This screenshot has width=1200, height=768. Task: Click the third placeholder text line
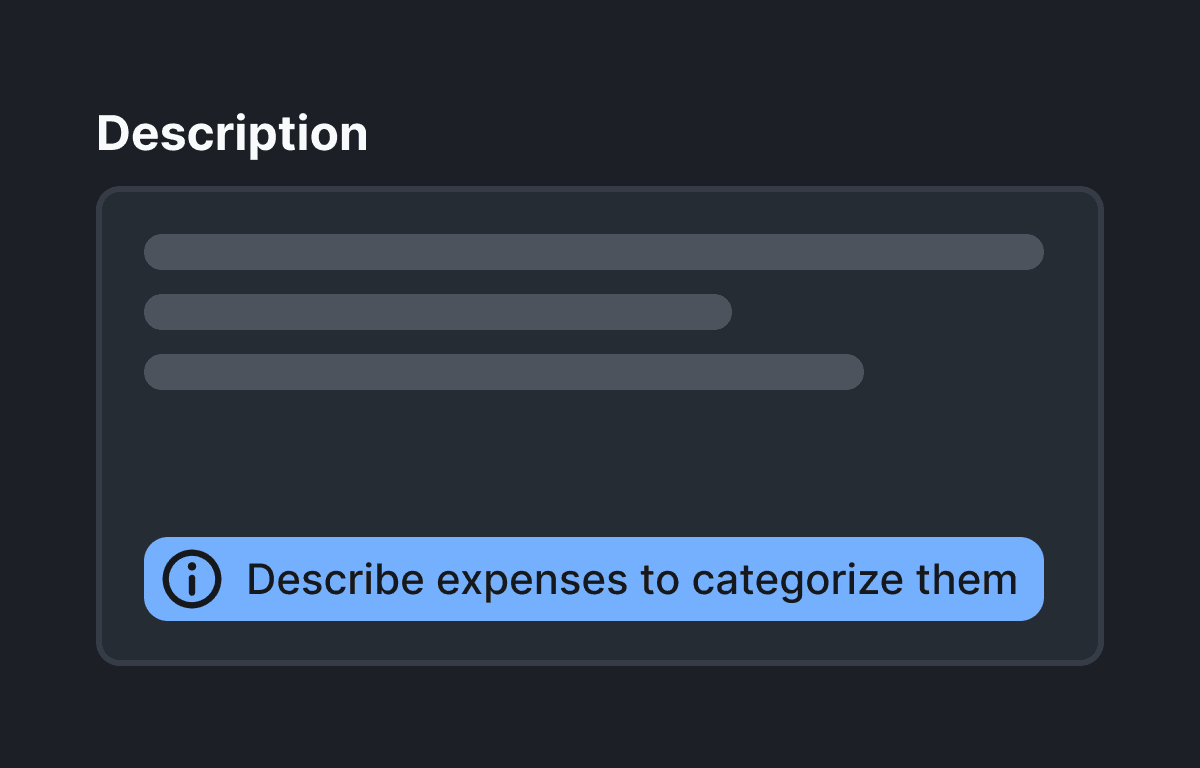click(504, 372)
